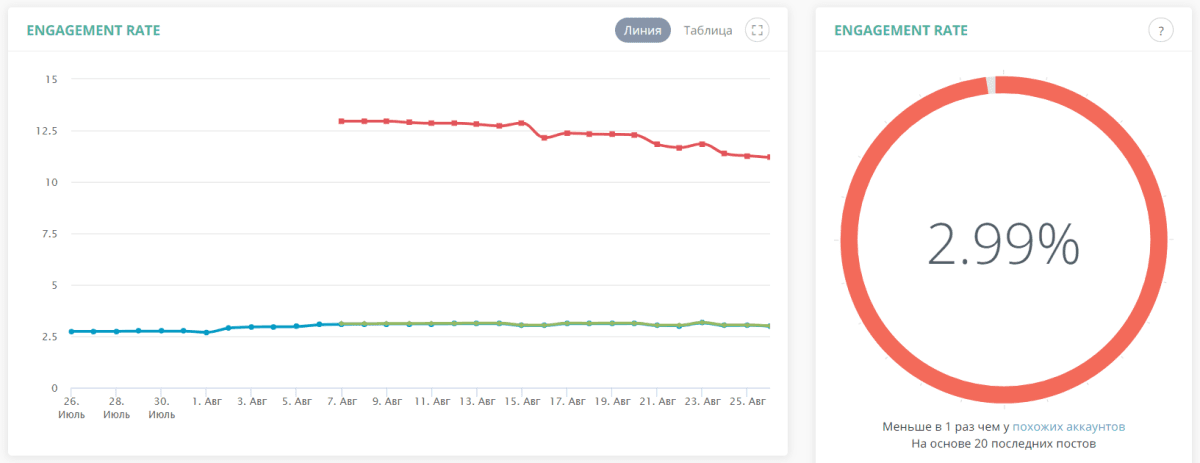Image resolution: width=1200 pixels, height=463 pixels.
Task: Click the red line dip point after 15 Авг
Action: coord(544,138)
